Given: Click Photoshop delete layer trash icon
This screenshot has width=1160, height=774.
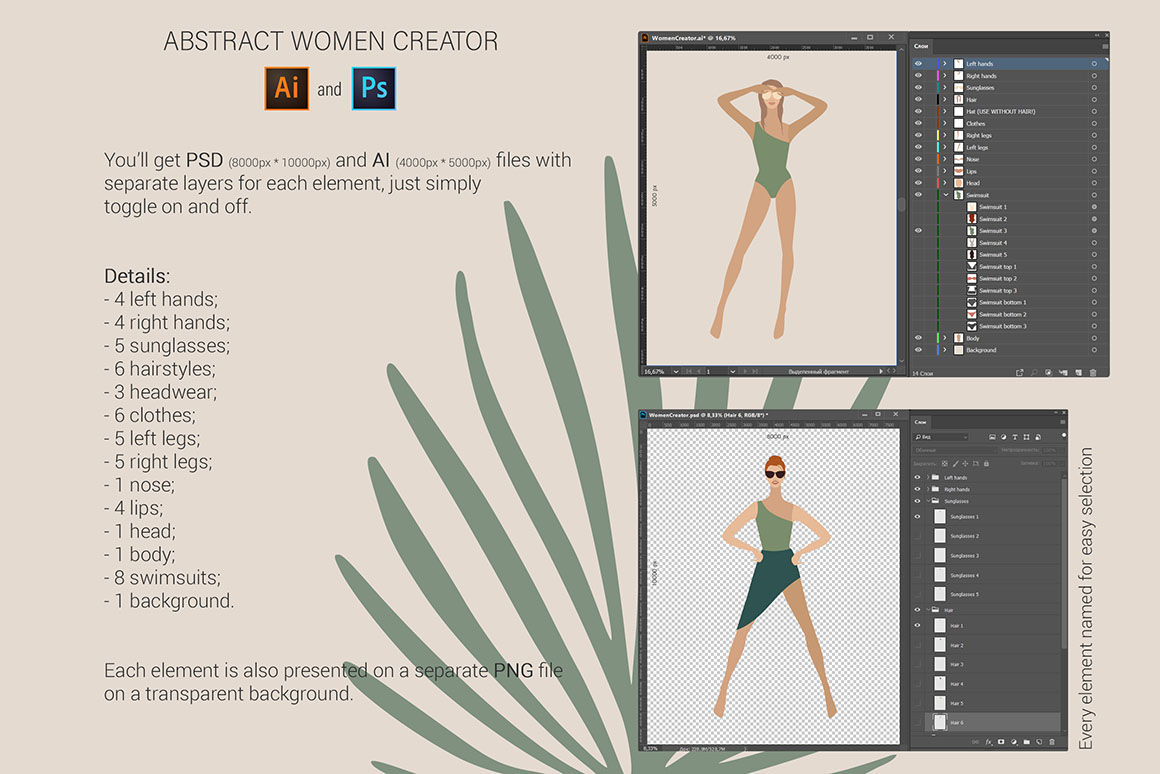Looking at the screenshot, I should coord(1051,742).
